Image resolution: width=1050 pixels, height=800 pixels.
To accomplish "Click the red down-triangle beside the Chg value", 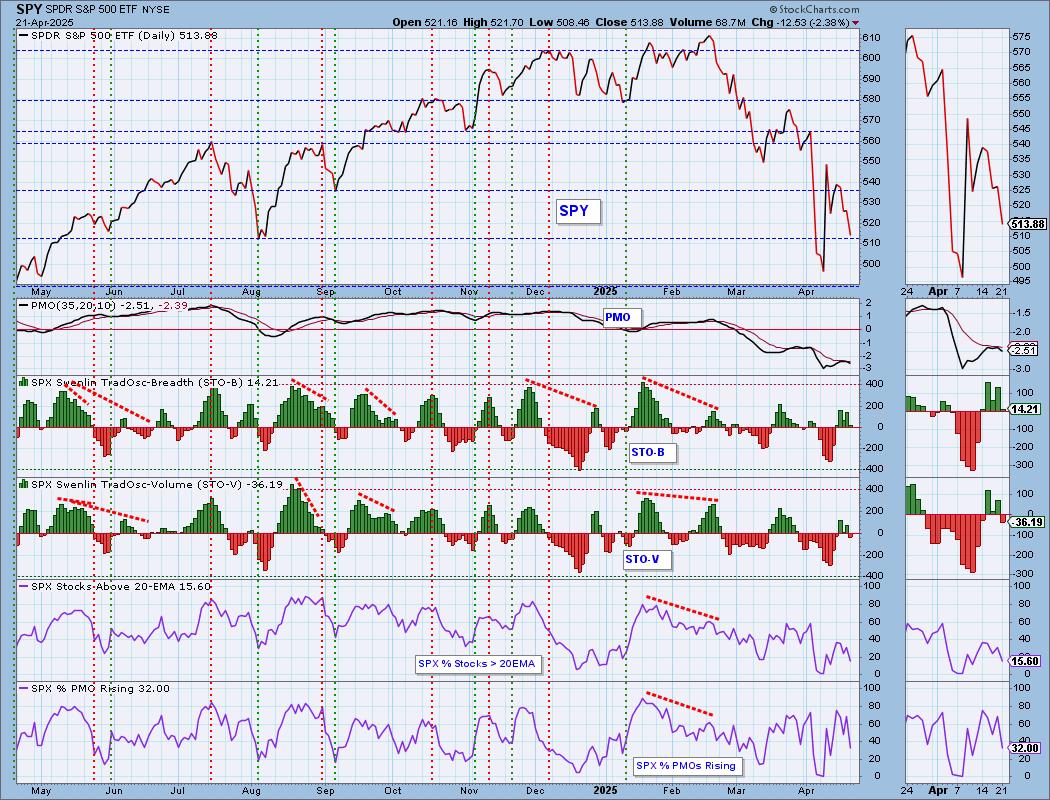I will (x=855, y=23).
